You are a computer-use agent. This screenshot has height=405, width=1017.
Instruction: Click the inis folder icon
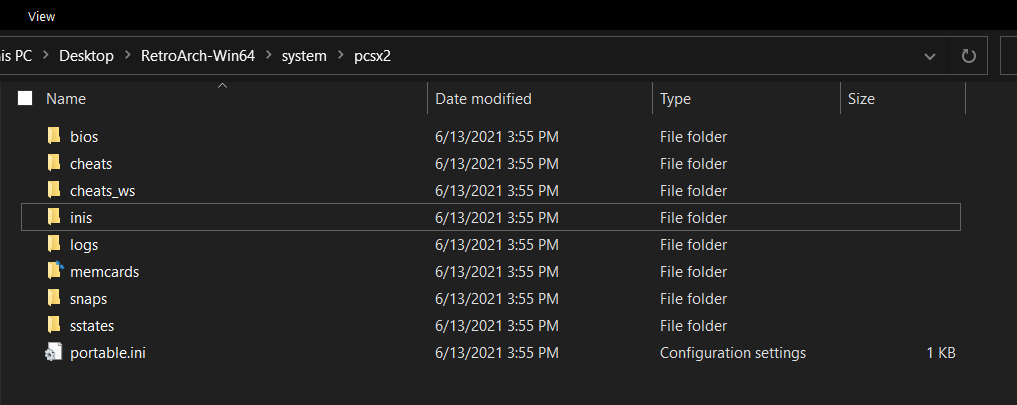coord(54,217)
